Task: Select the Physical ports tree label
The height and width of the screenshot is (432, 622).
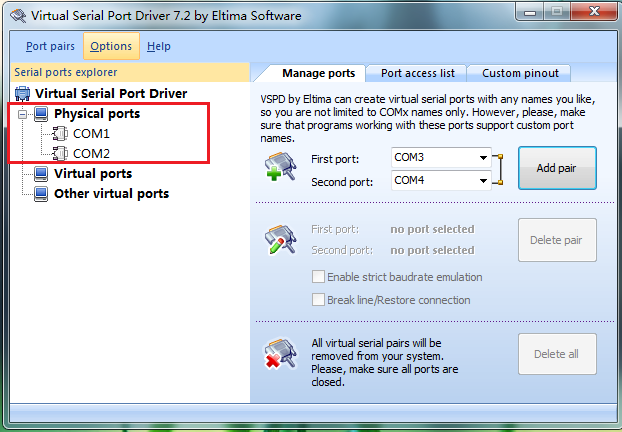Action: click(x=97, y=114)
